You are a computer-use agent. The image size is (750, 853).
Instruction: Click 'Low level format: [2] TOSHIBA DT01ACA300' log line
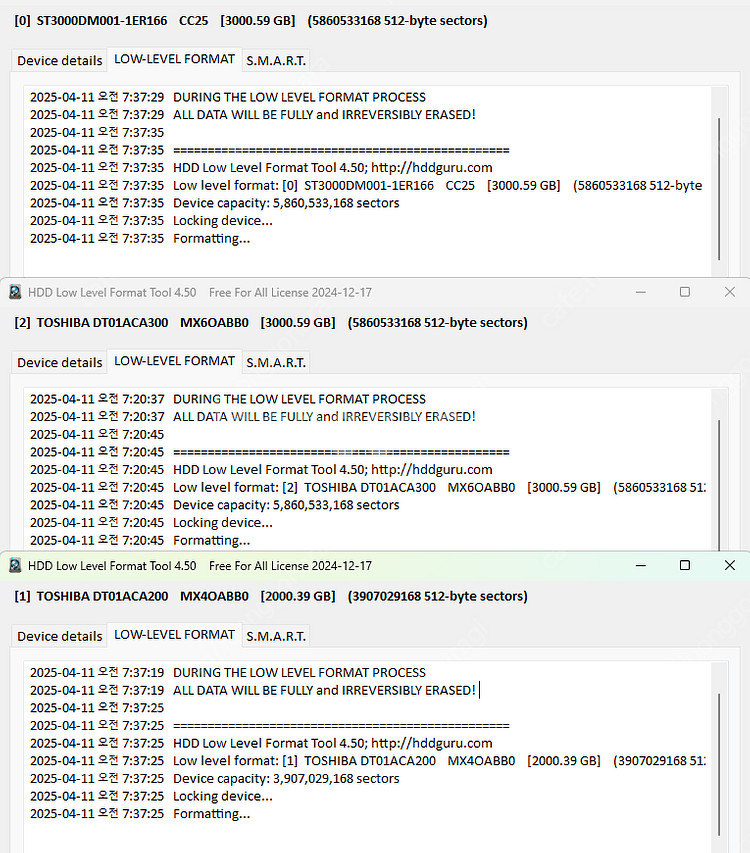[368, 487]
